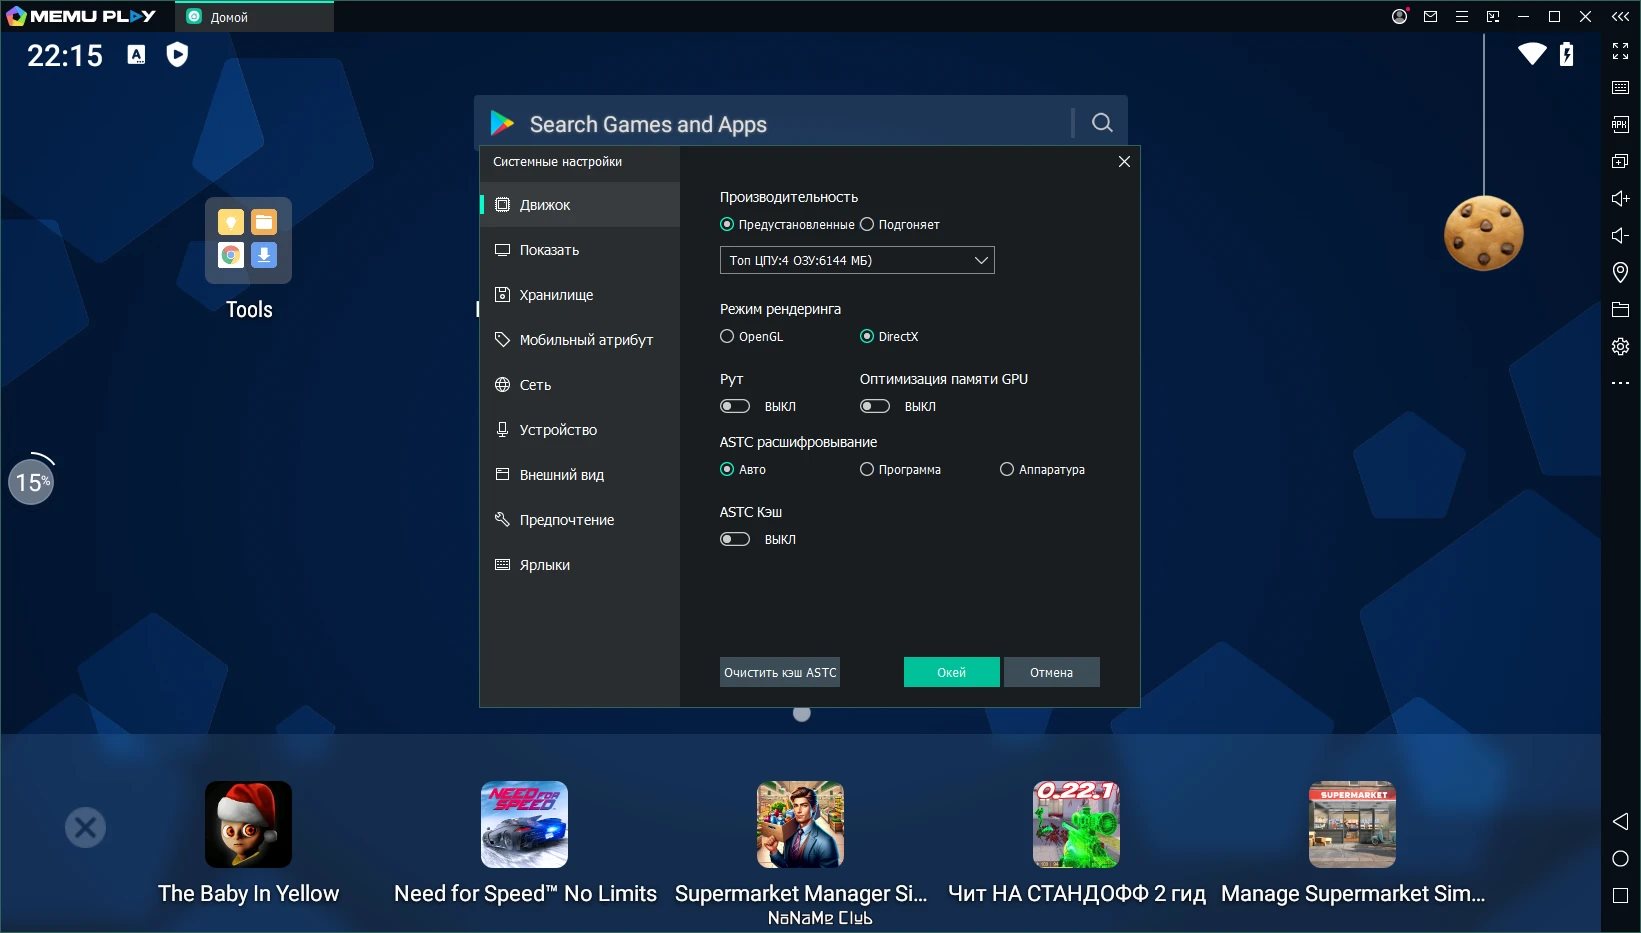Click the keyboard mapping icon in sidebar
The height and width of the screenshot is (933, 1641).
[x=1620, y=87]
